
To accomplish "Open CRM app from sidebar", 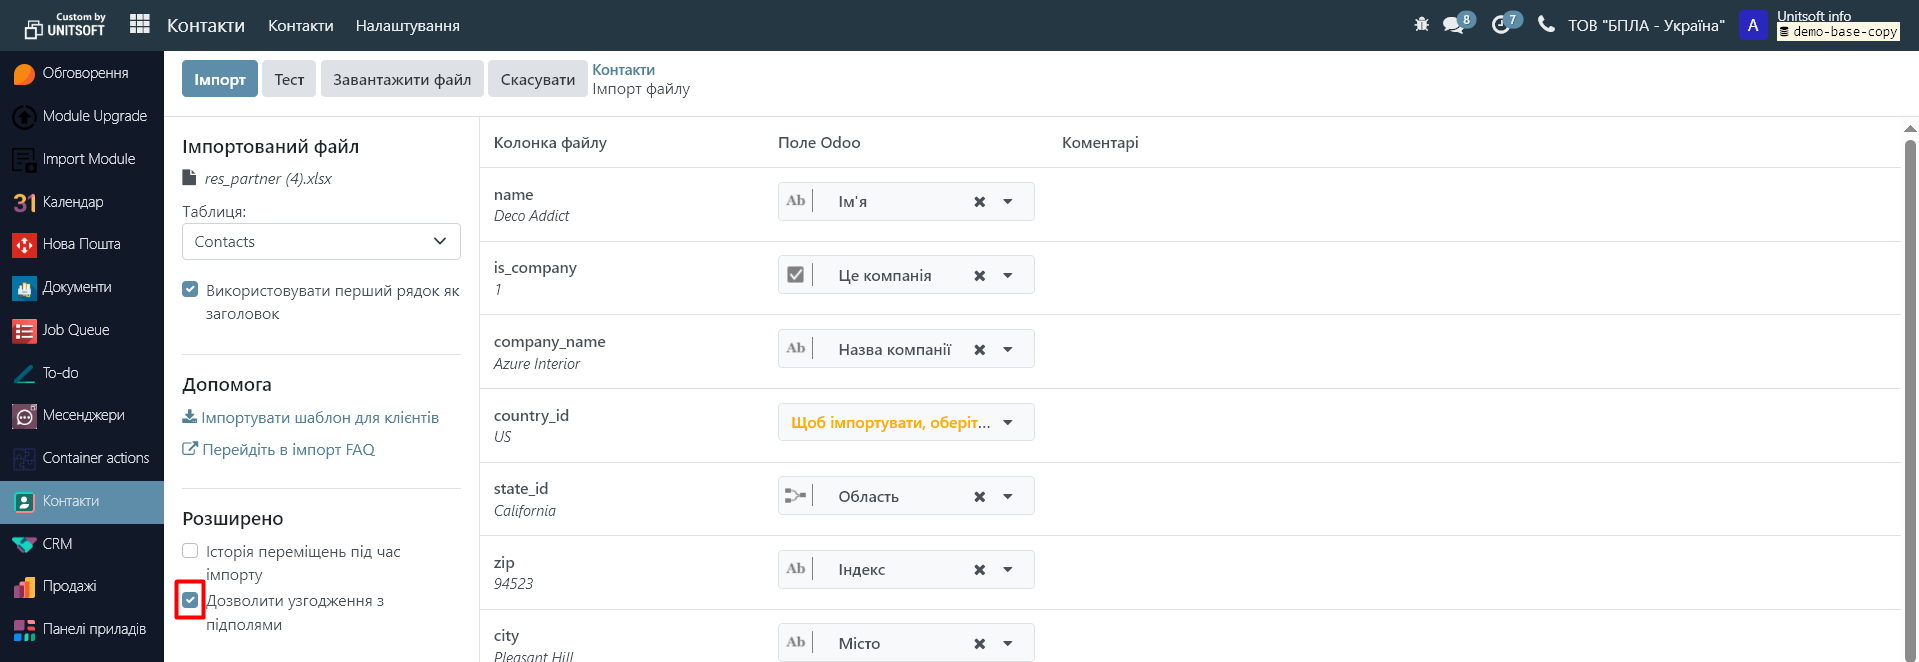I will pyautogui.click(x=57, y=544).
